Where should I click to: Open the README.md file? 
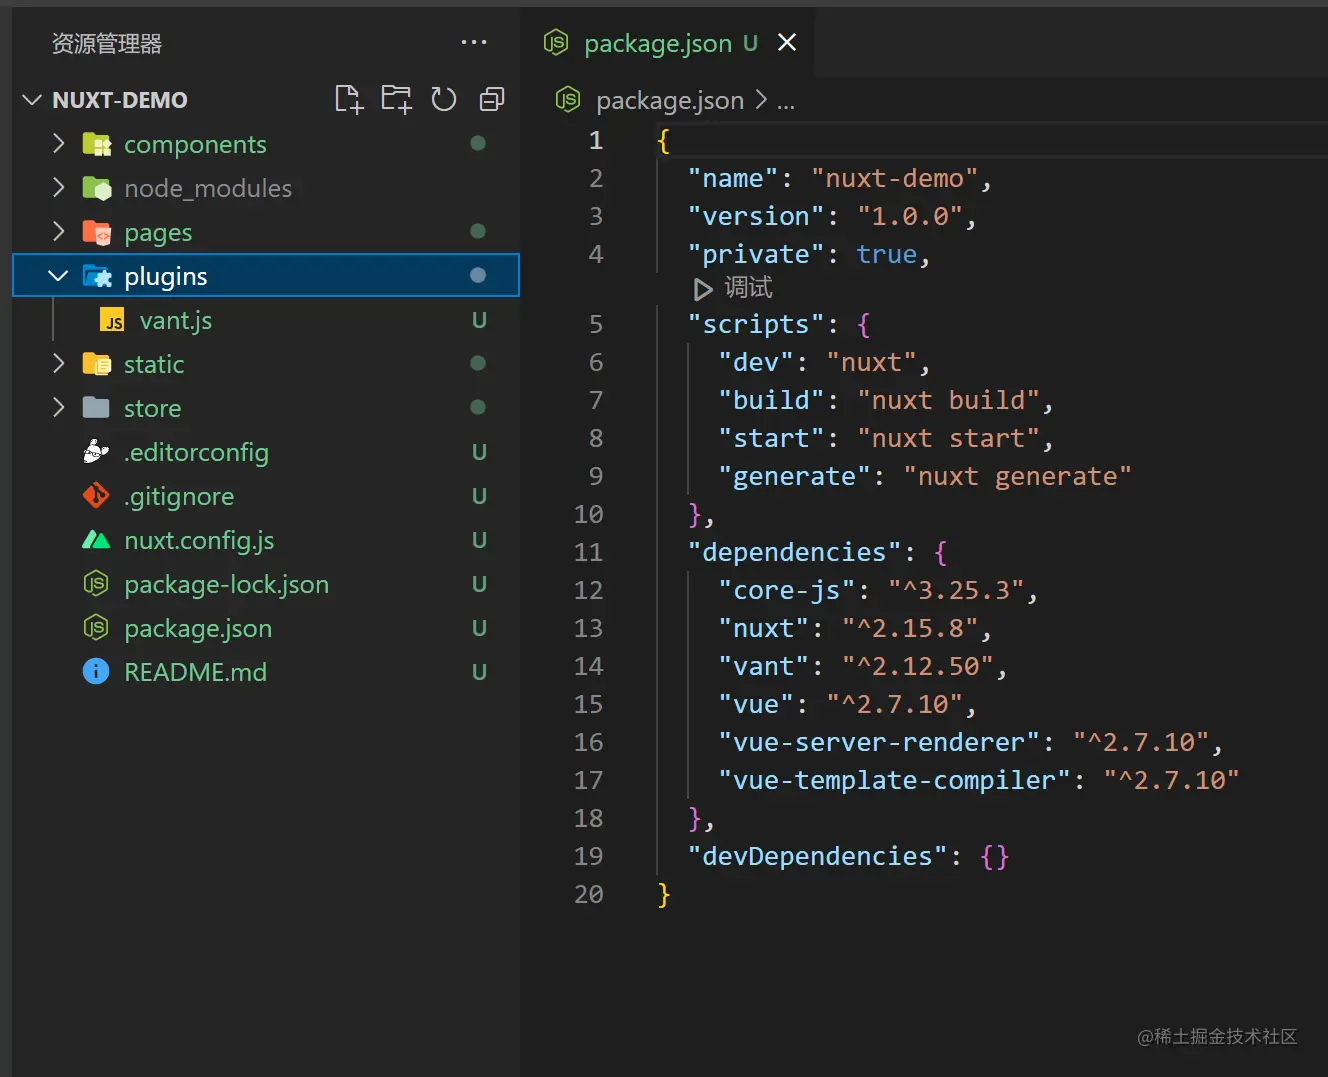(195, 673)
